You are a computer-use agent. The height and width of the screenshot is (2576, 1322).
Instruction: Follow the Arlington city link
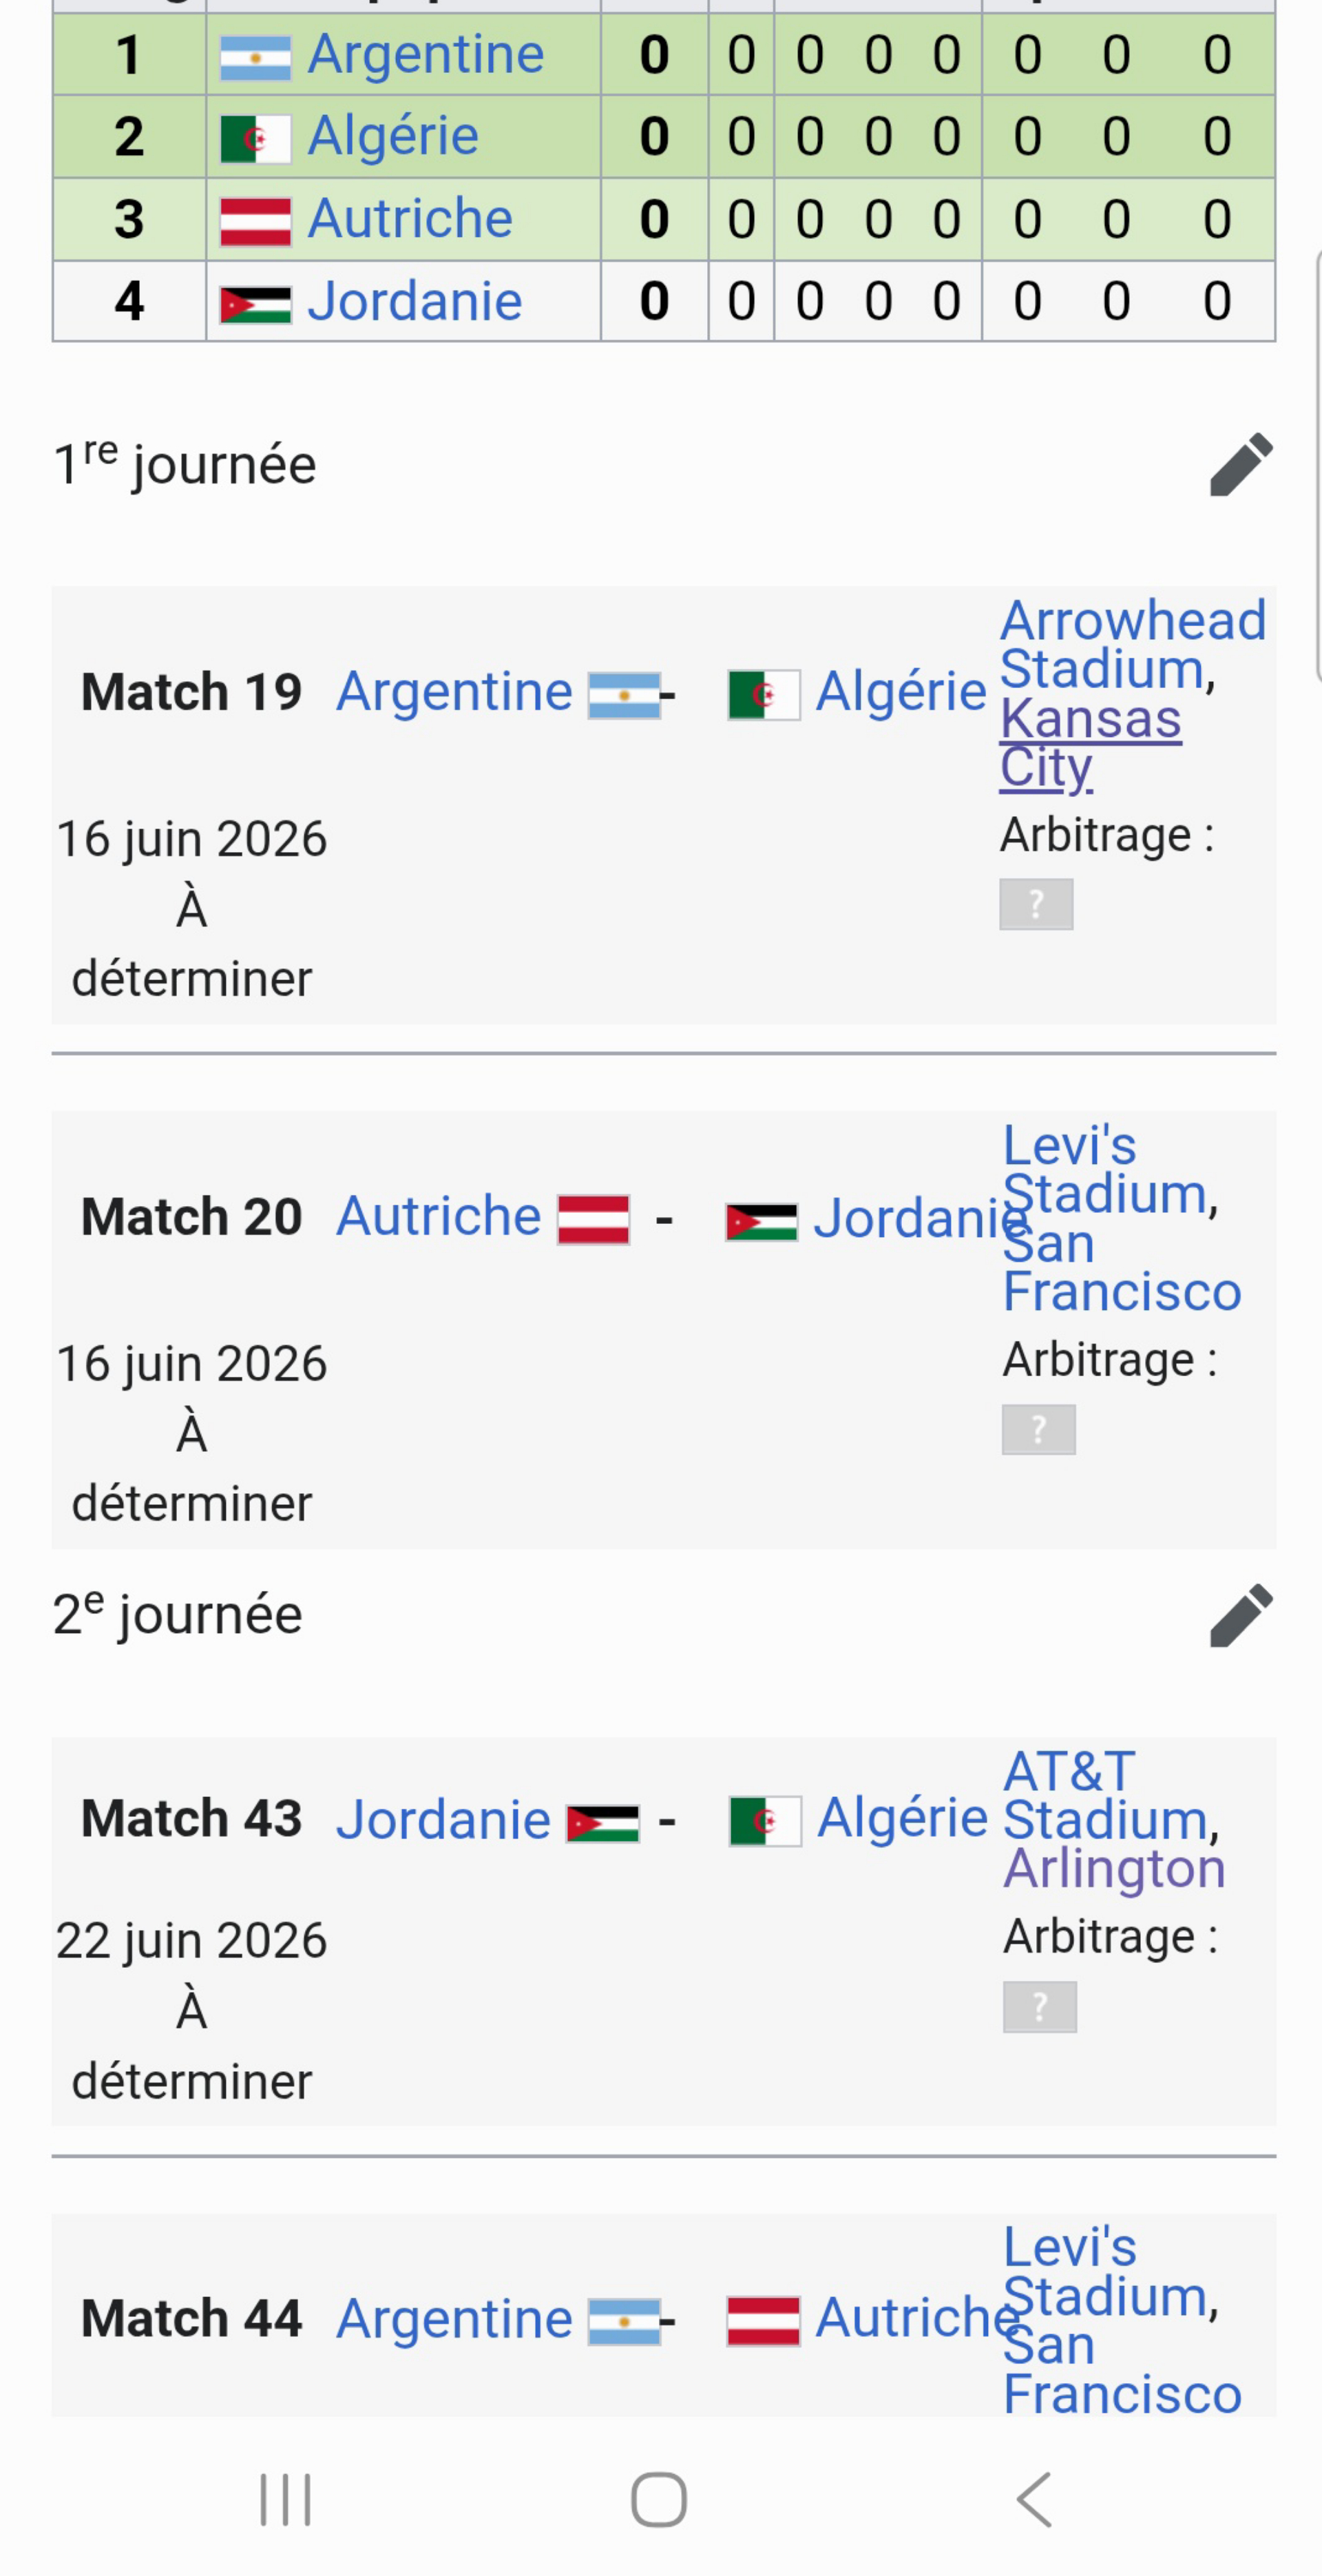point(1114,1868)
